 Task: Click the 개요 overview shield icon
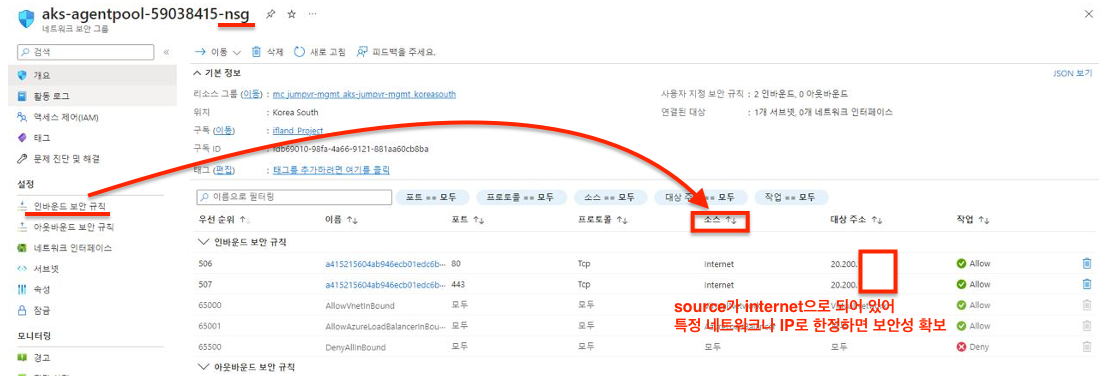22,75
